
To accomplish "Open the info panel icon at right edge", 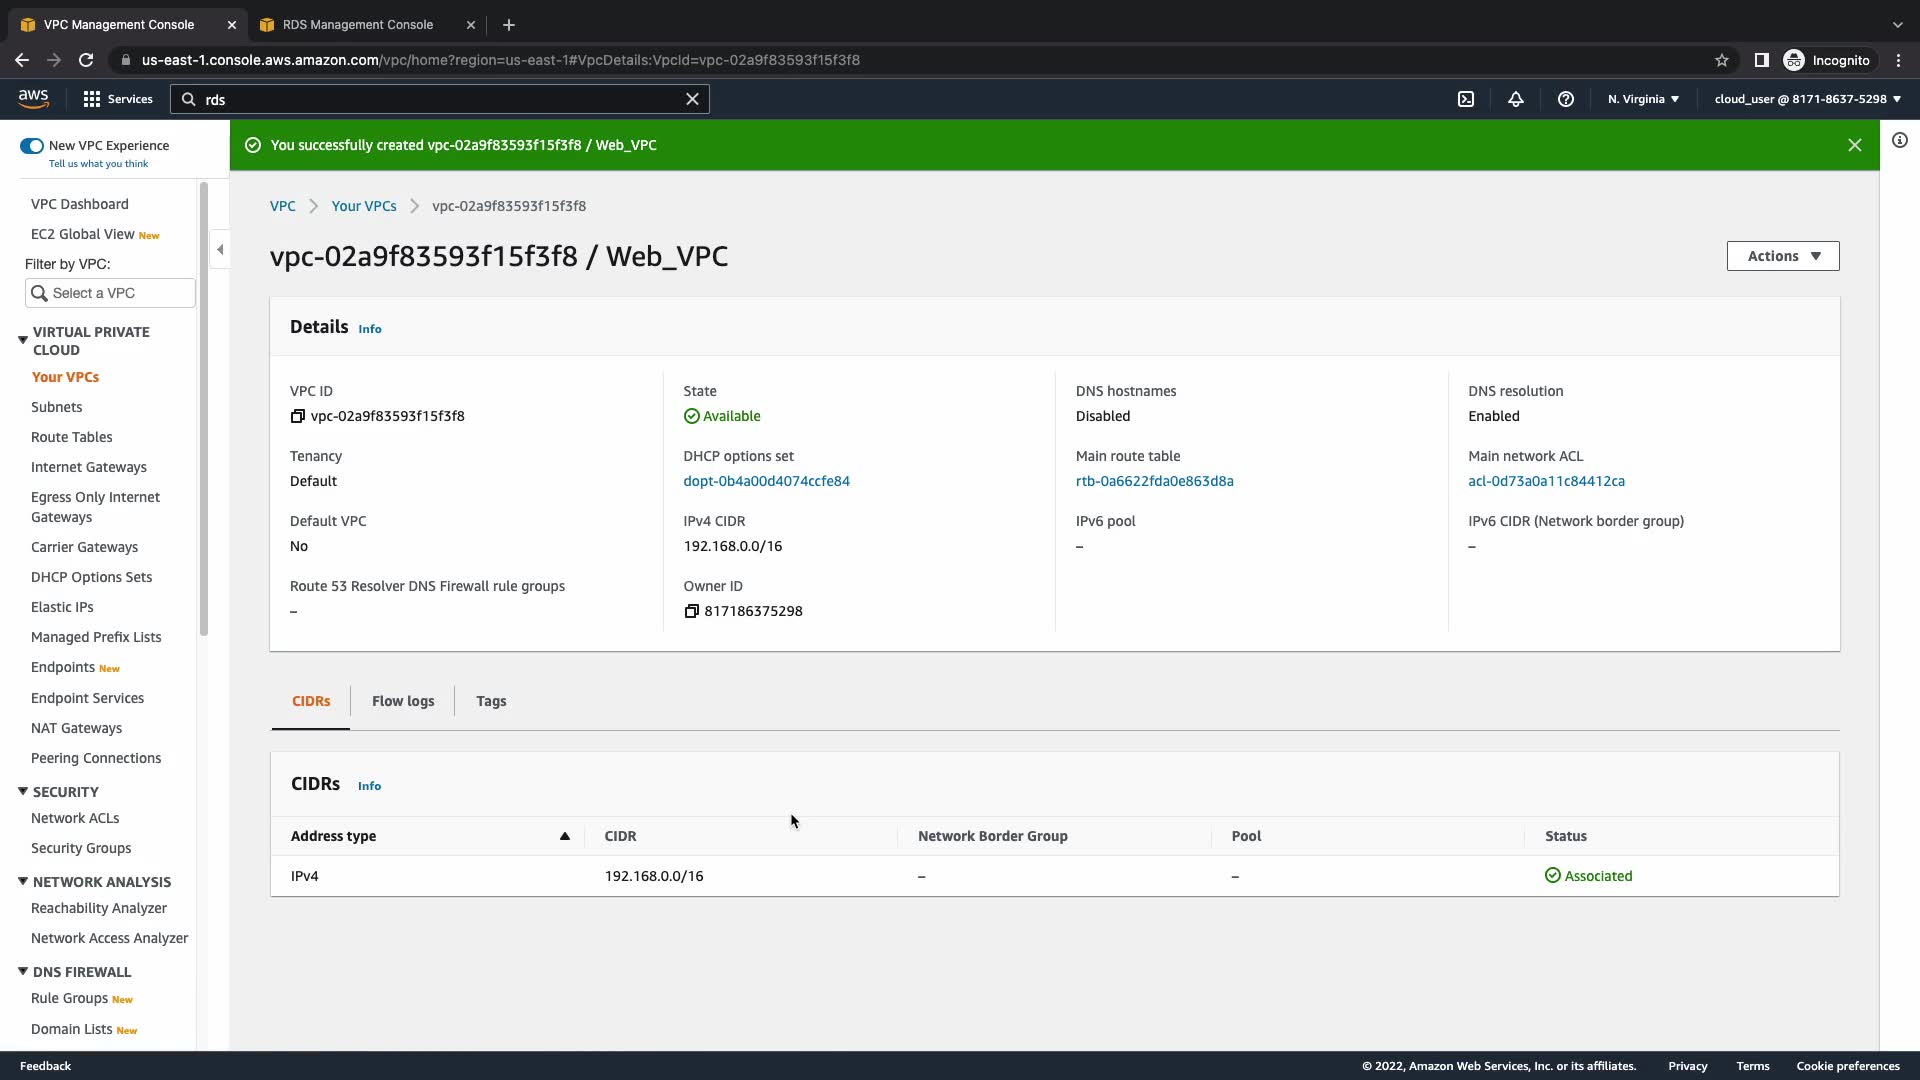I will tap(1900, 141).
